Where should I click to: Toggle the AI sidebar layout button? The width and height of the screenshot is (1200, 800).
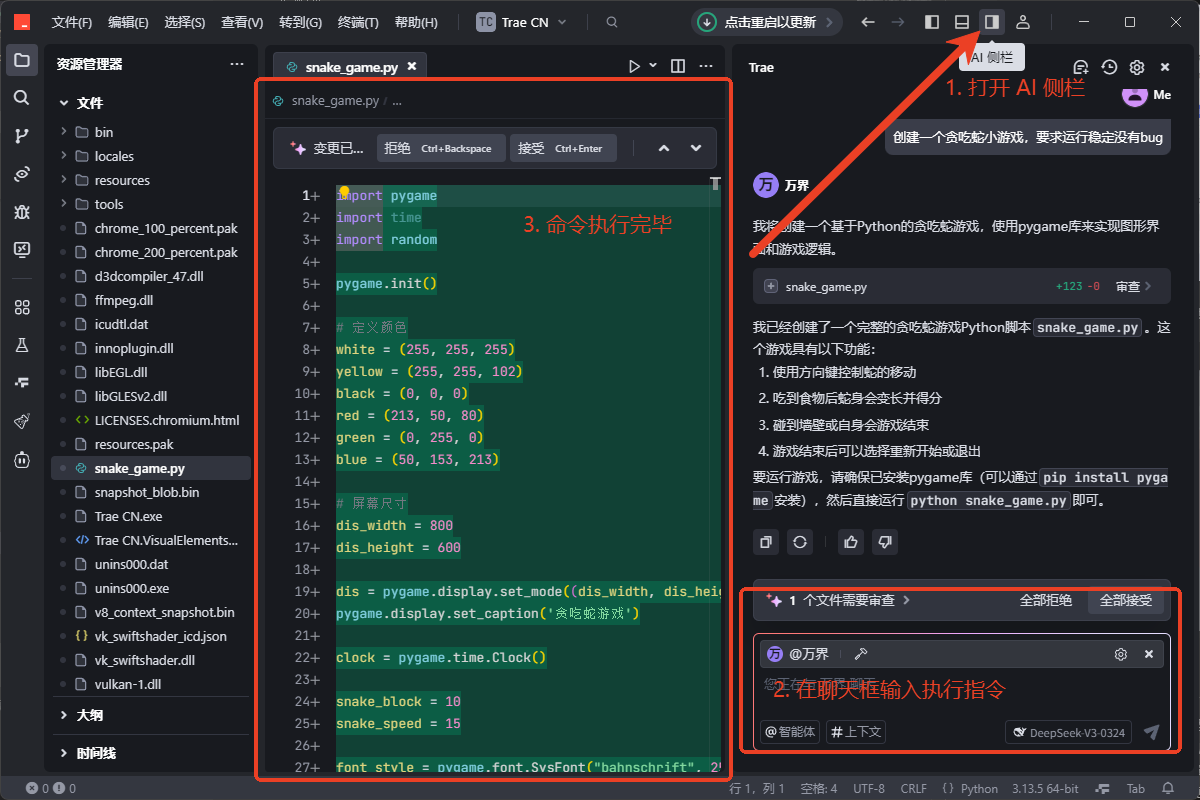coord(992,22)
